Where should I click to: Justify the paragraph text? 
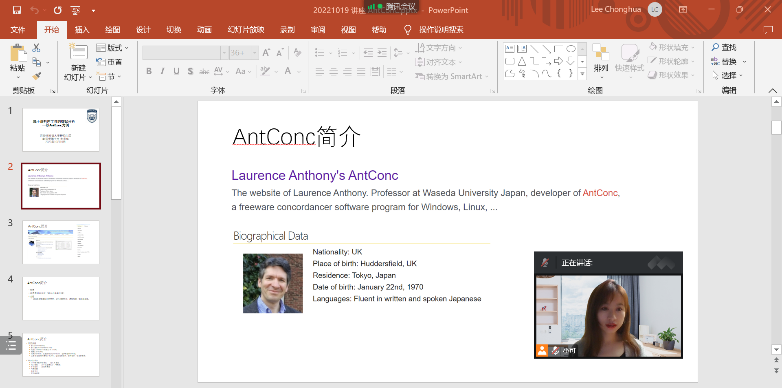[362, 71]
